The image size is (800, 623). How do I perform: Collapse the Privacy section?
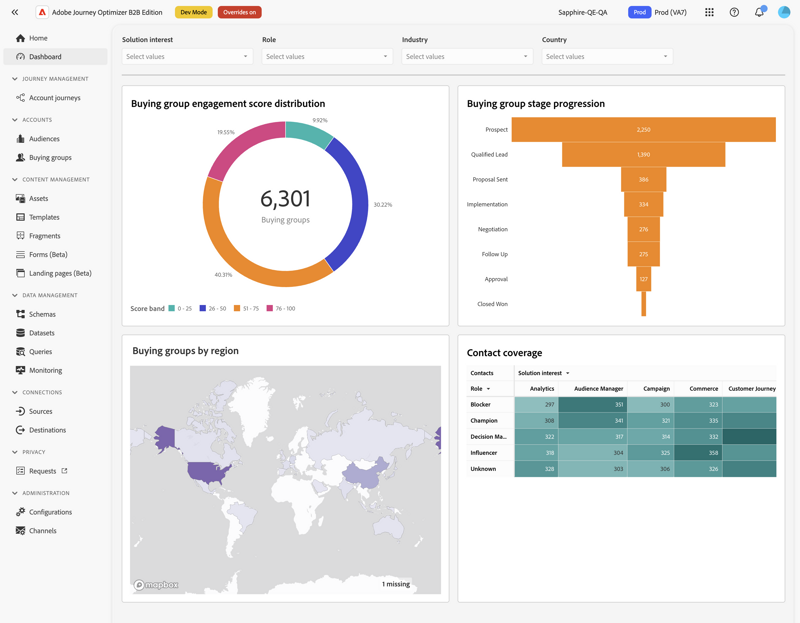click(x=15, y=452)
